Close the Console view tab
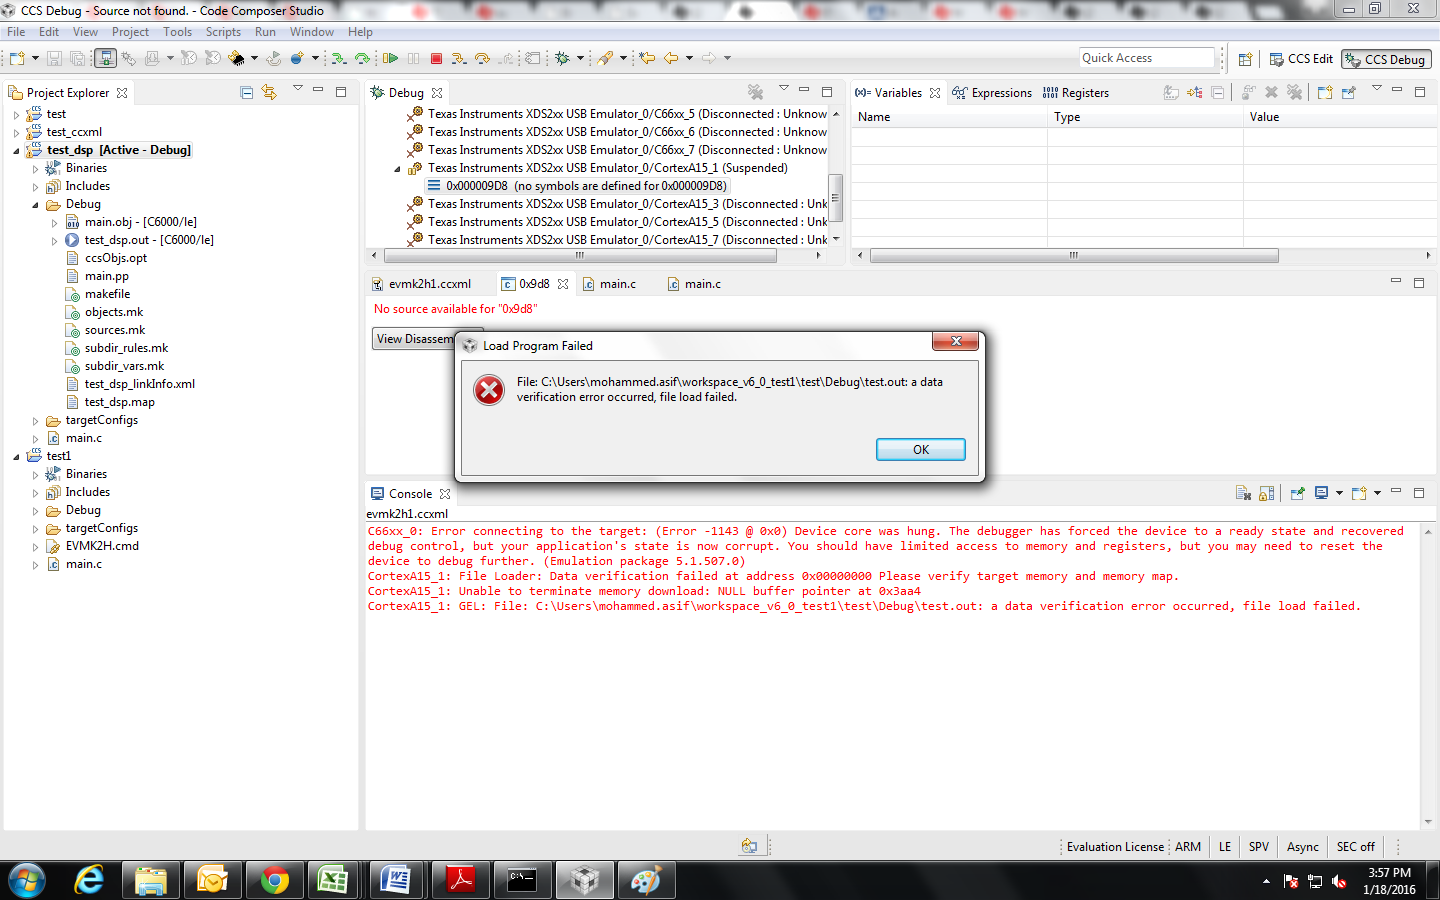The image size is (1440, 900). pyautogui.click(x=445, y=494)
